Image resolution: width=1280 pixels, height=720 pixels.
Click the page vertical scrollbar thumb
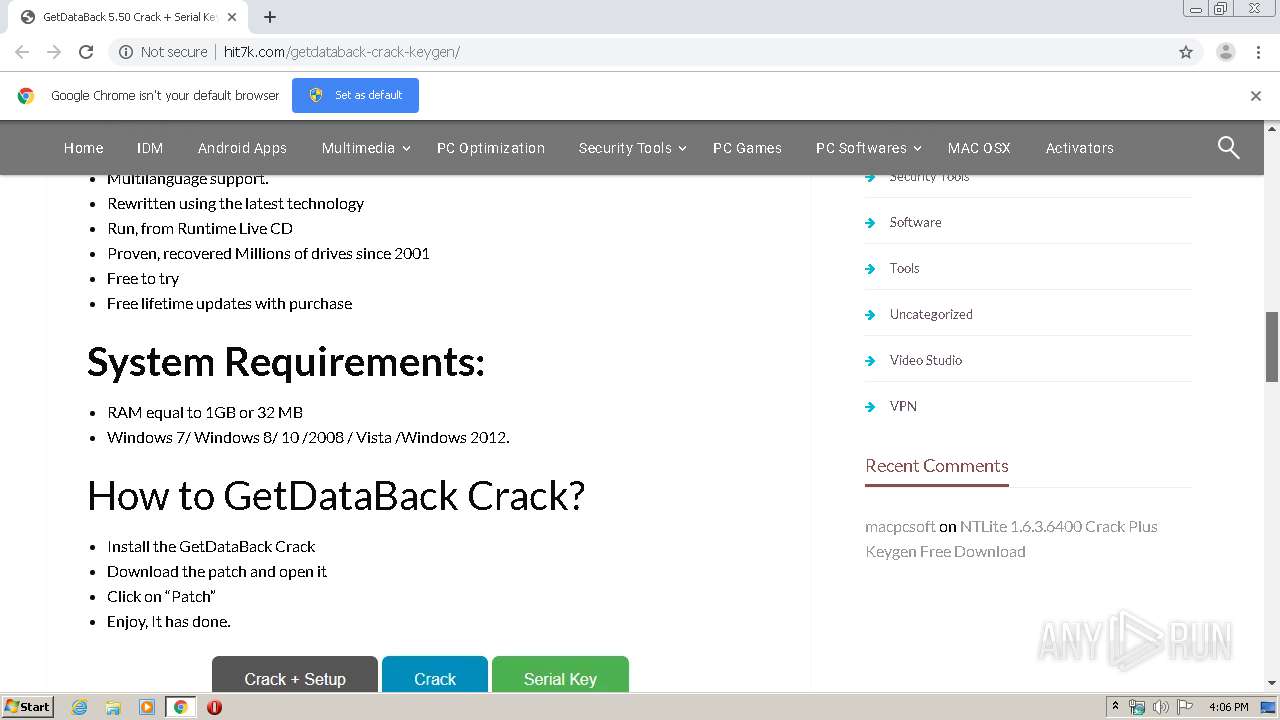1272,347
